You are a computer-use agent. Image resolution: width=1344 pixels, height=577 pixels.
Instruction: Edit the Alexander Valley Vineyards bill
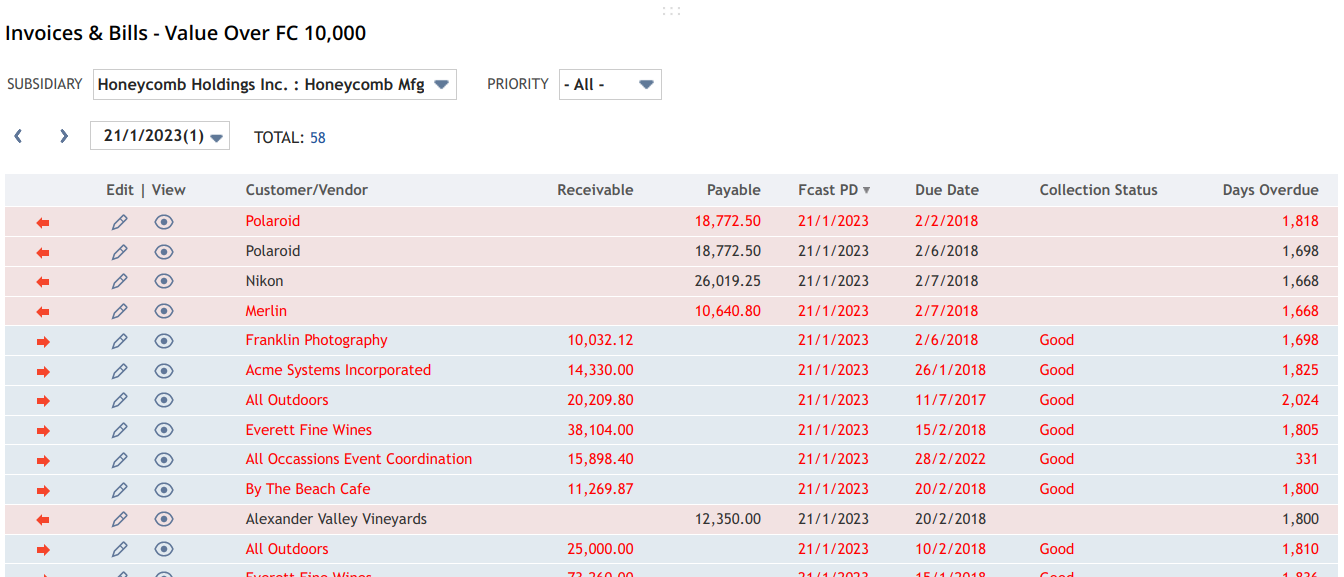pyautogui.click(x=120, y=520)
